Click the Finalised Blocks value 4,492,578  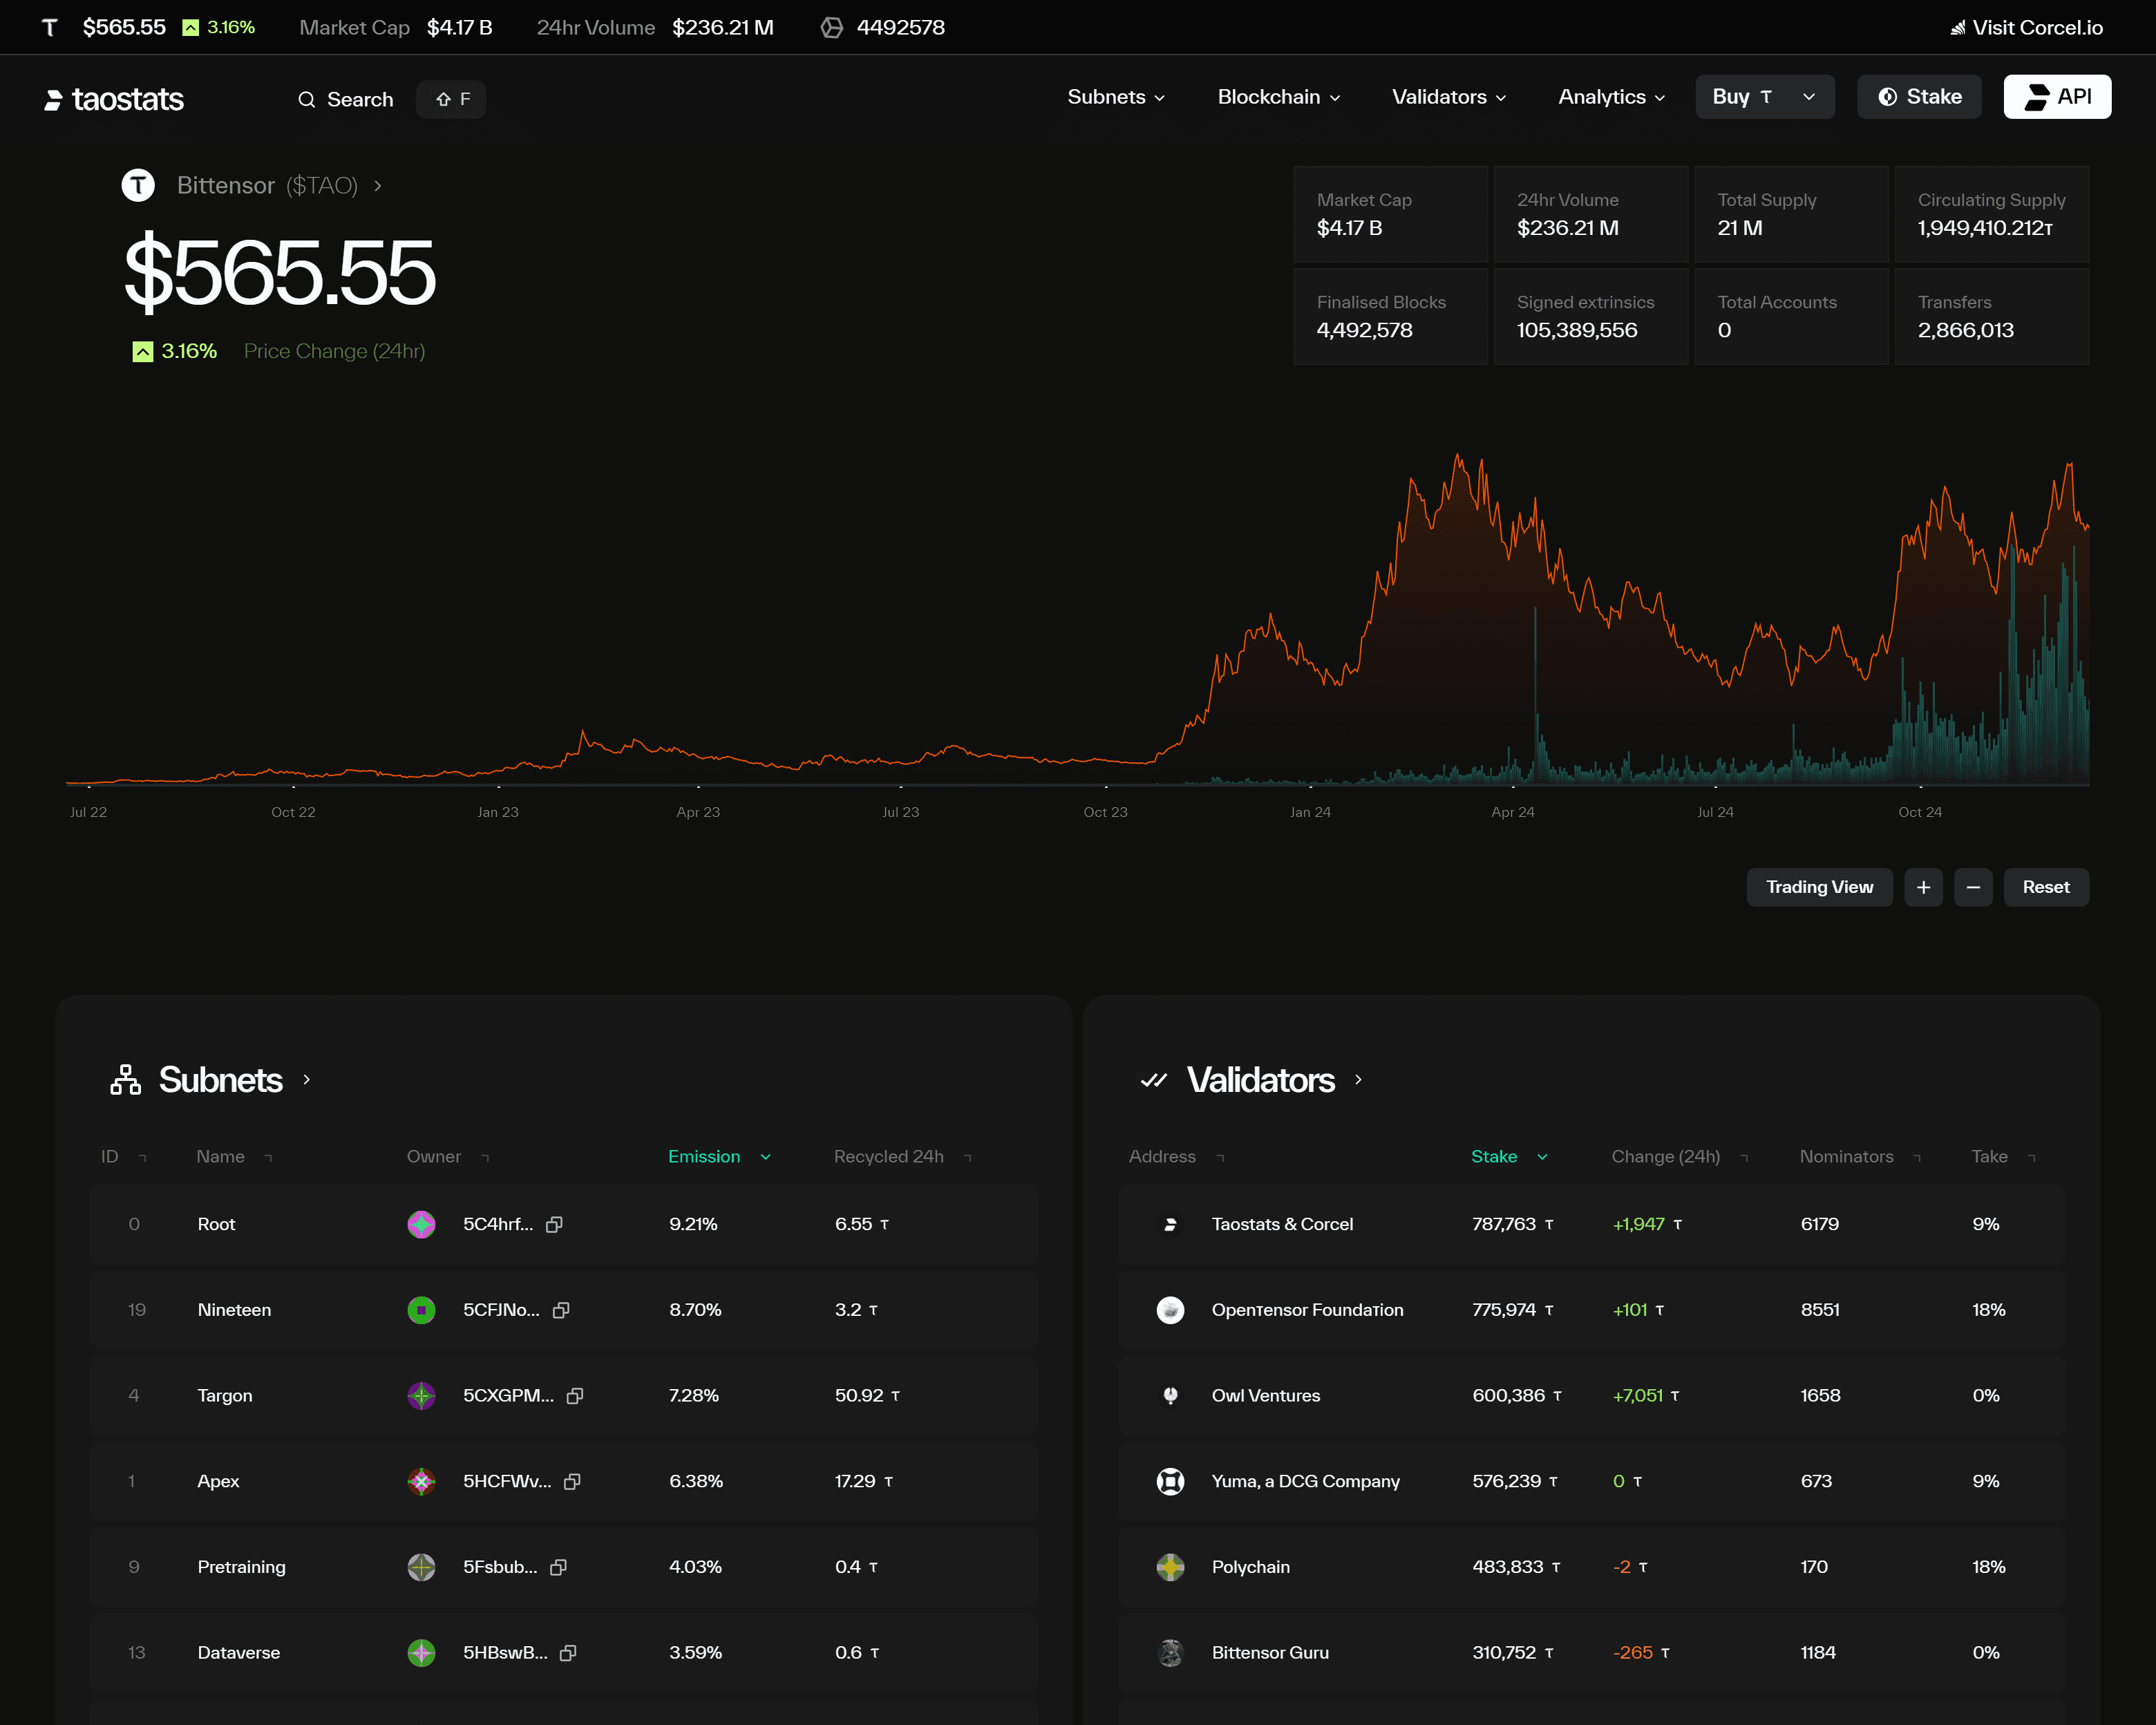click(x=1364, y=330)
